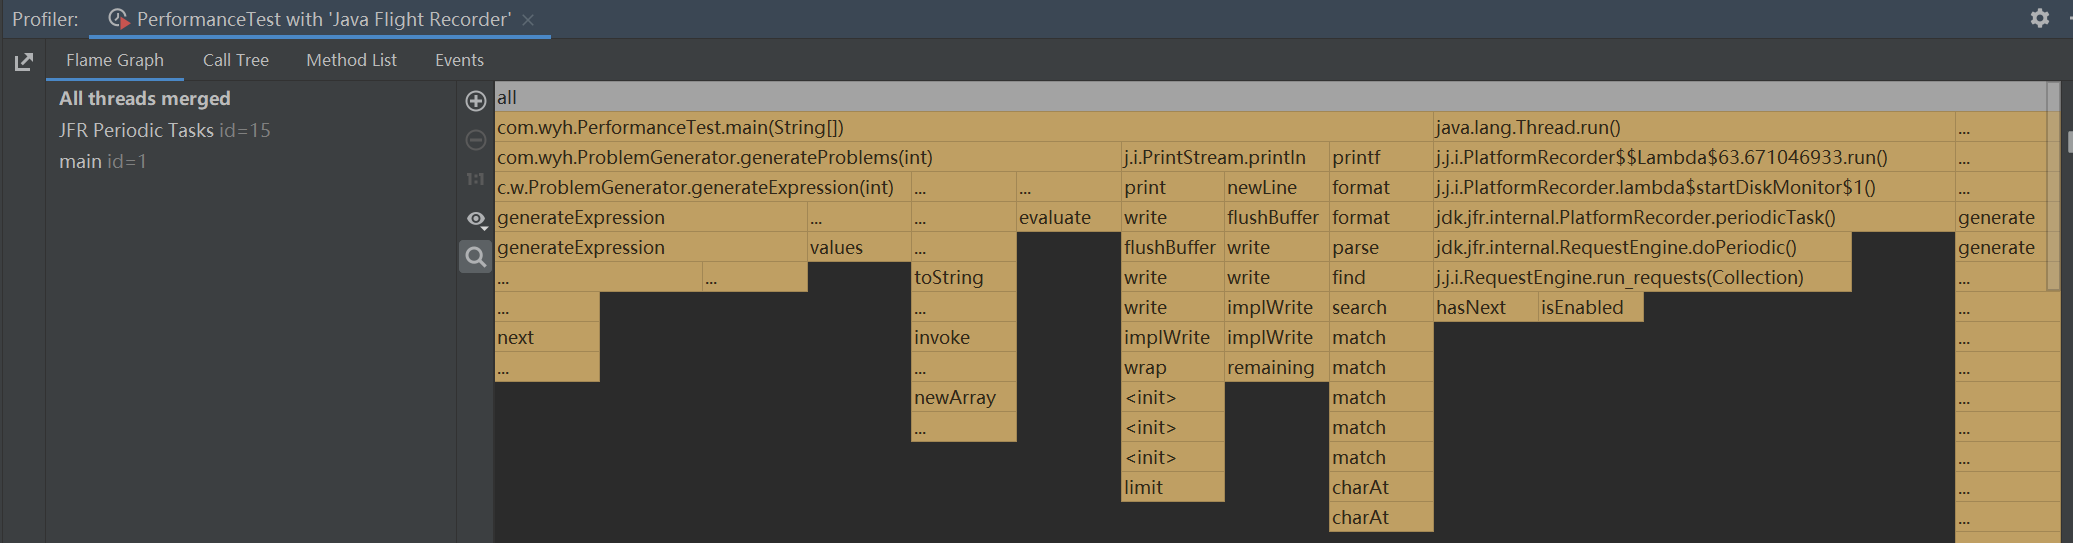Select the main id=1 thread

[102, 161]
